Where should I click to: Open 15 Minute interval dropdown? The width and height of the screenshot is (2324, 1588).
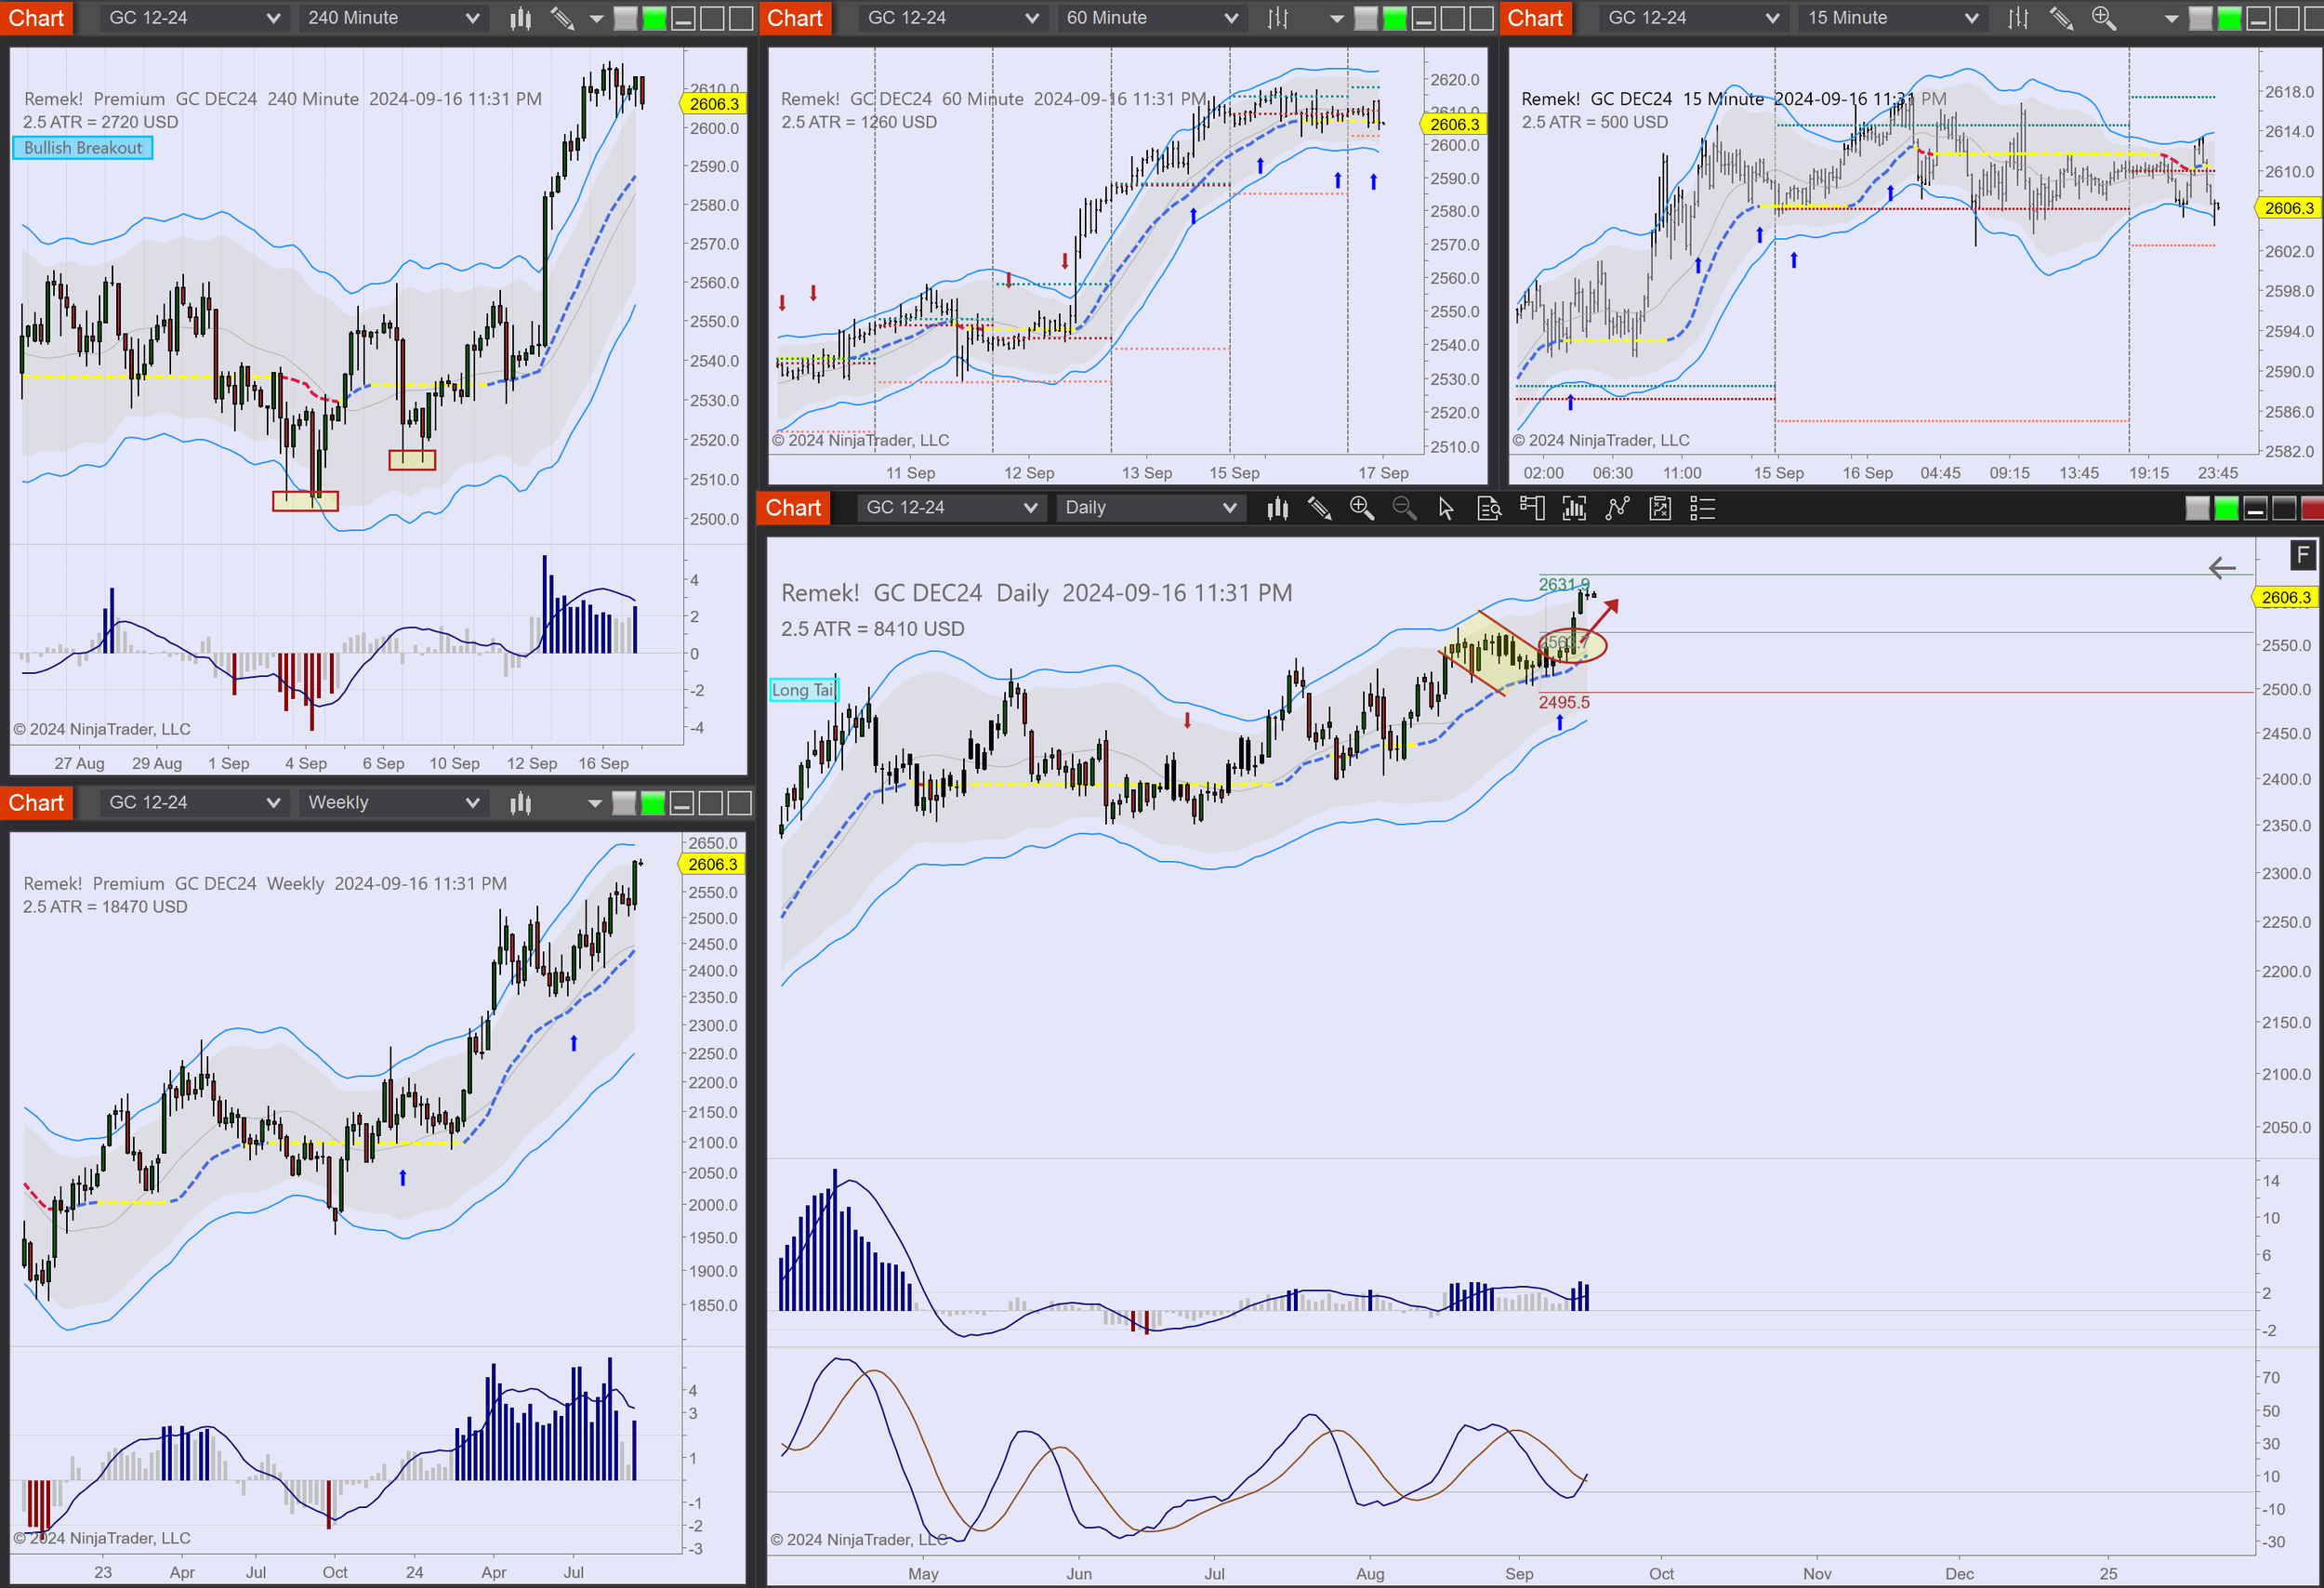(1893, 18)
